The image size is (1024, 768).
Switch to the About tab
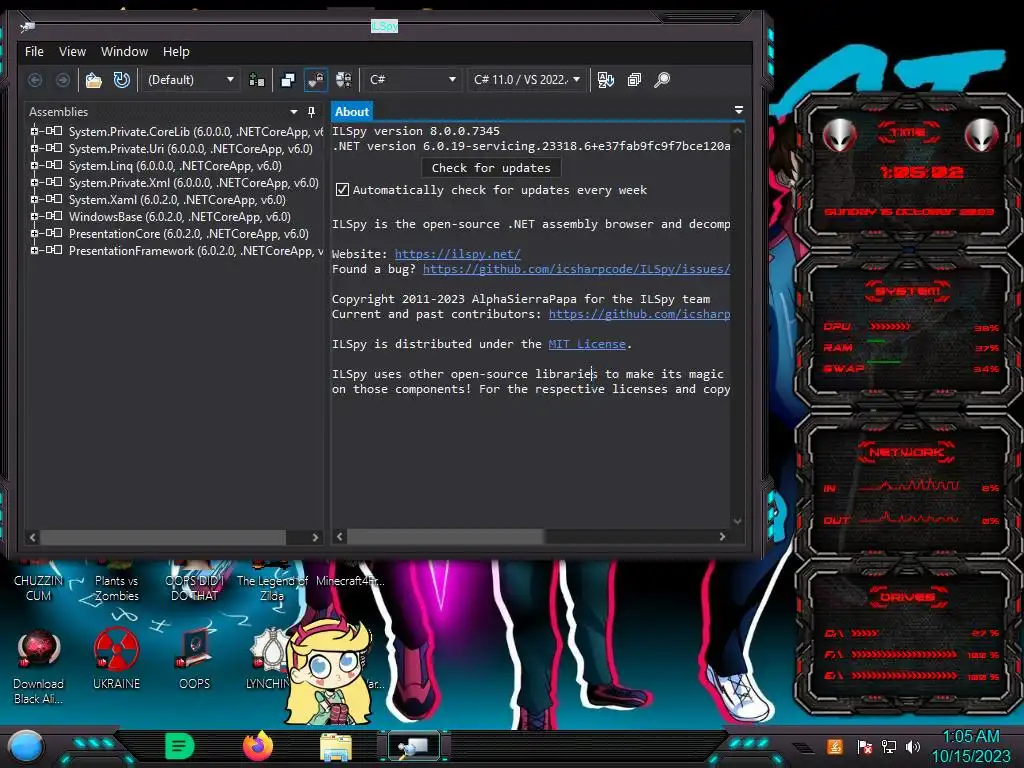click(x=352, y=112)
